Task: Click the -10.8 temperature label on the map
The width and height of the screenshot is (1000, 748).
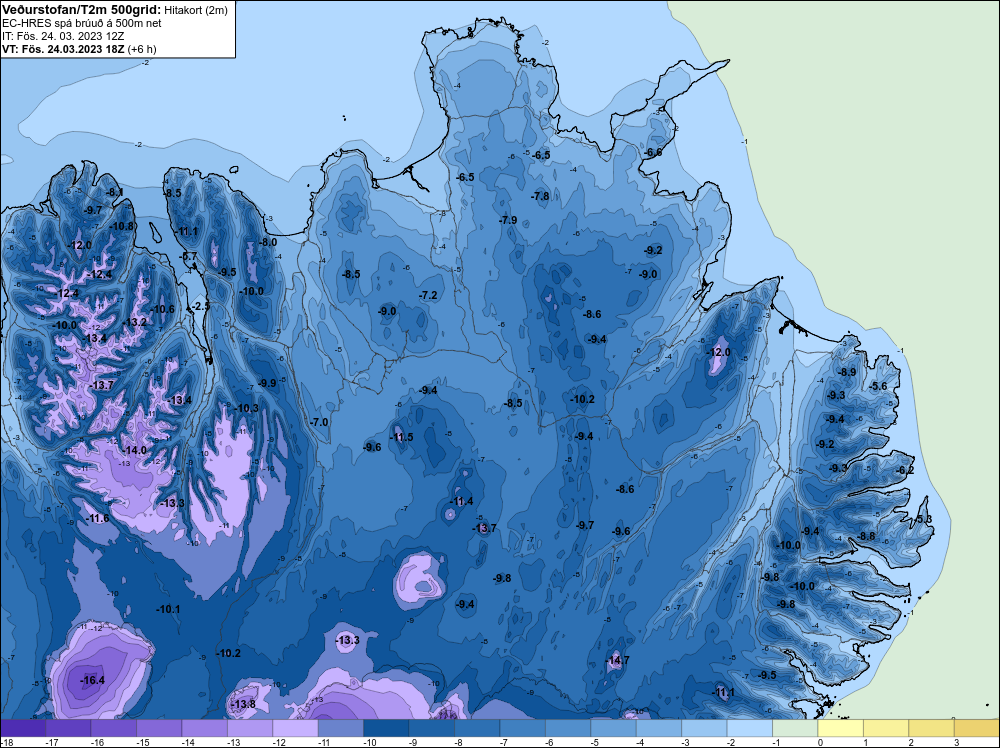Action: point(122,226)
